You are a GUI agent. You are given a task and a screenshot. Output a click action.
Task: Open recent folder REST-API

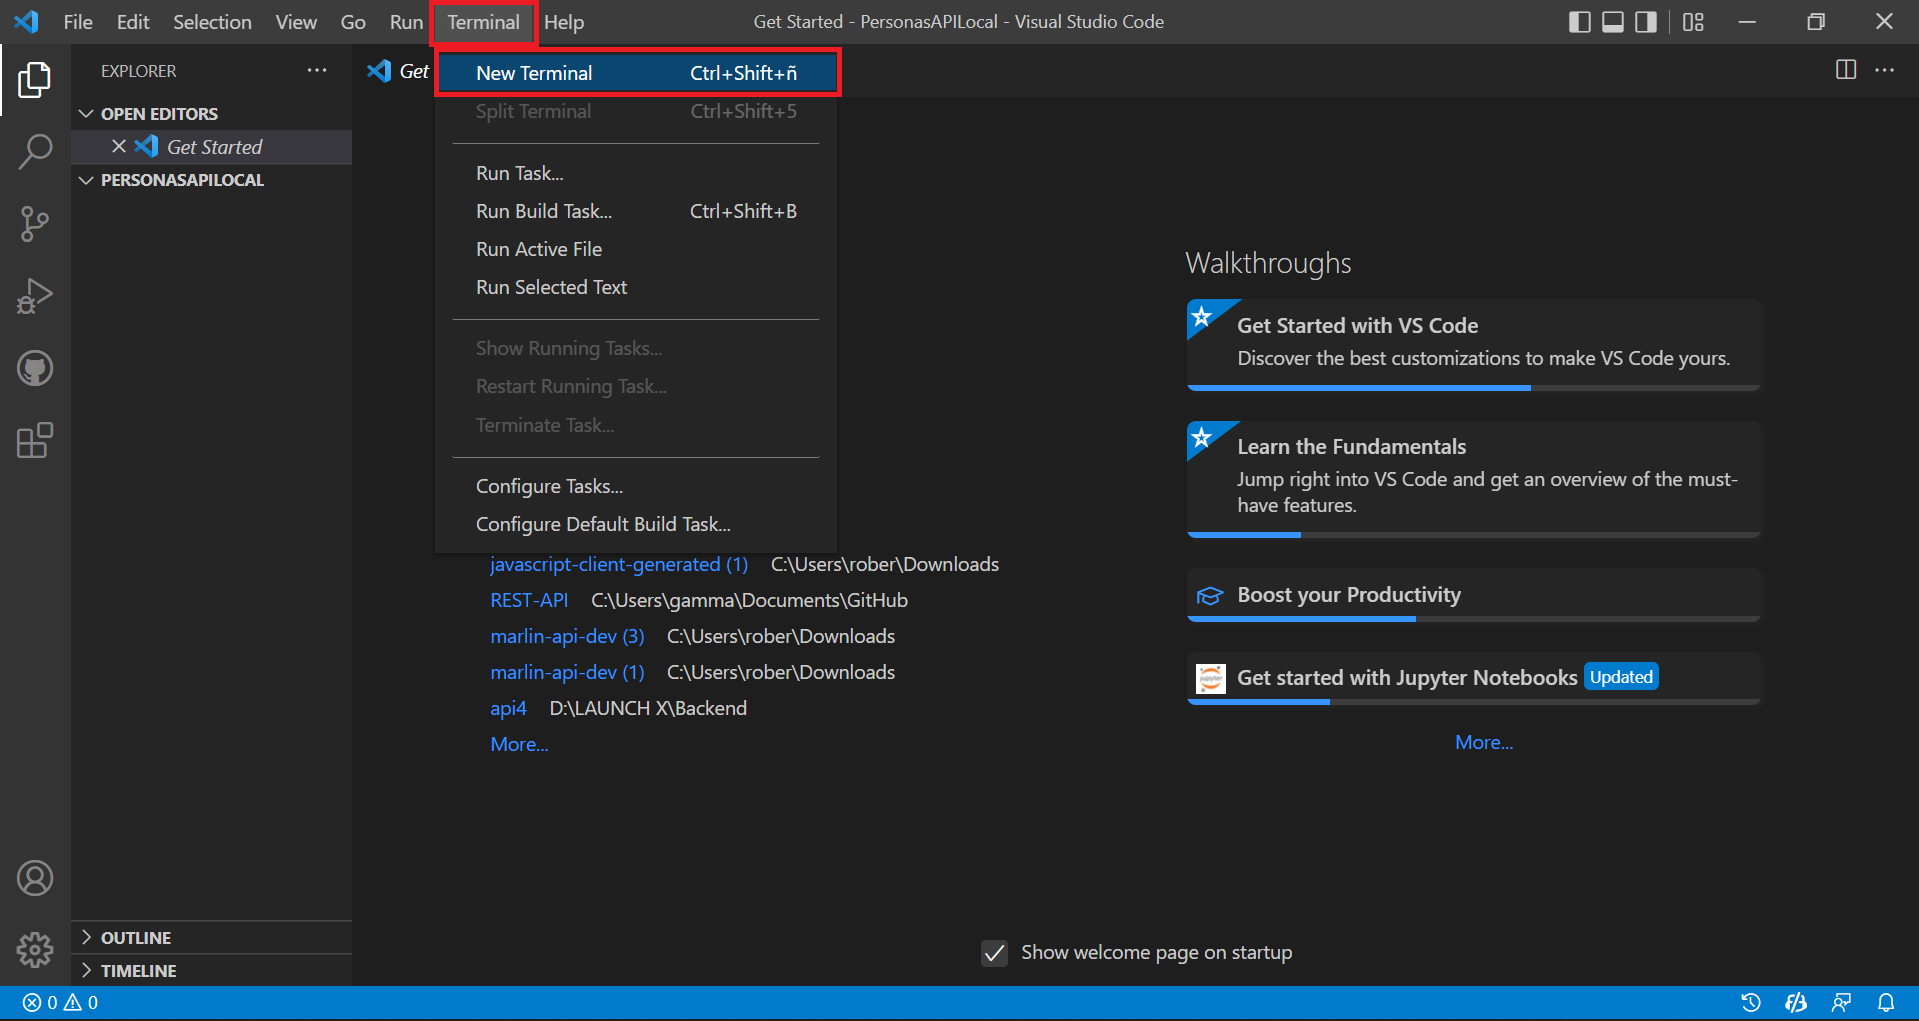click(529, 600)
